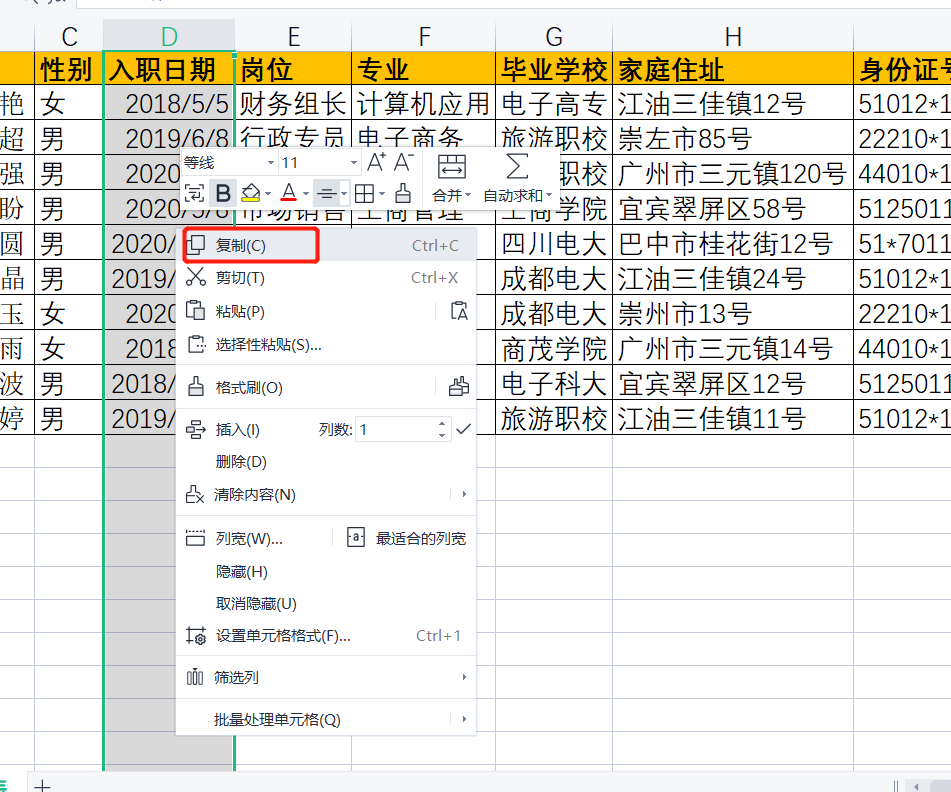Expand 筛选列 submenu

(x=326, y=677)
